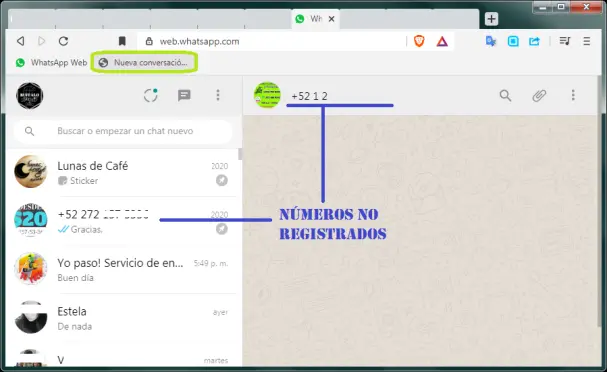607x372 pixels.
Task: Open your own profile picture in WhatsApp
Action: tap(30, 96)
